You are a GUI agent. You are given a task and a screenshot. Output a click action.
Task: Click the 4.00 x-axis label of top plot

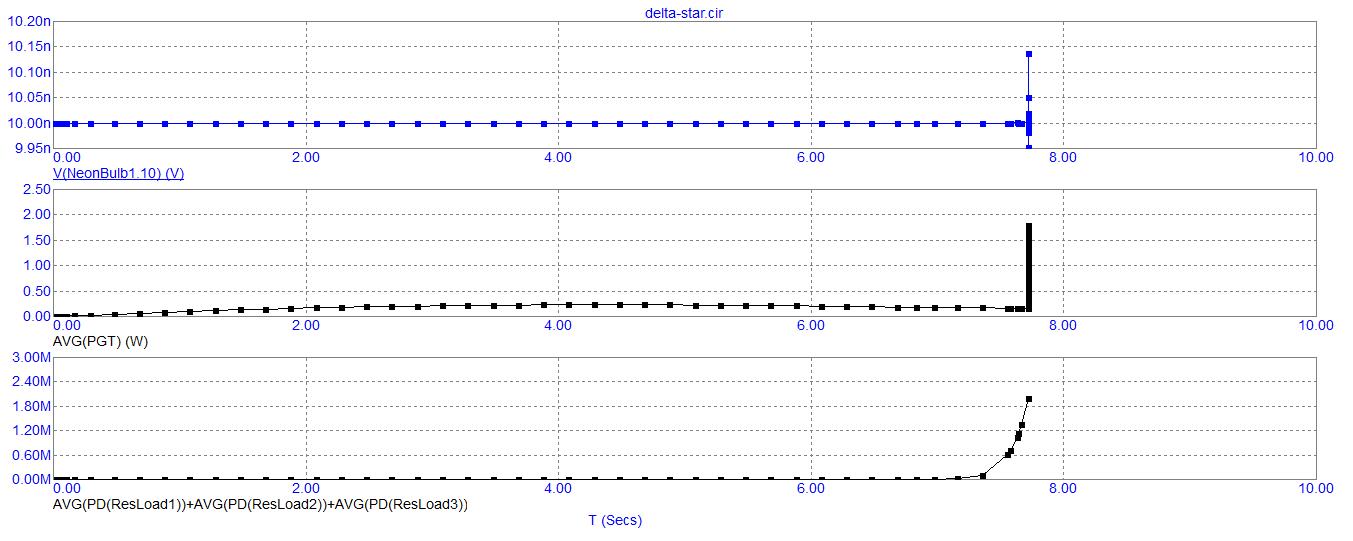pos(557,157)
